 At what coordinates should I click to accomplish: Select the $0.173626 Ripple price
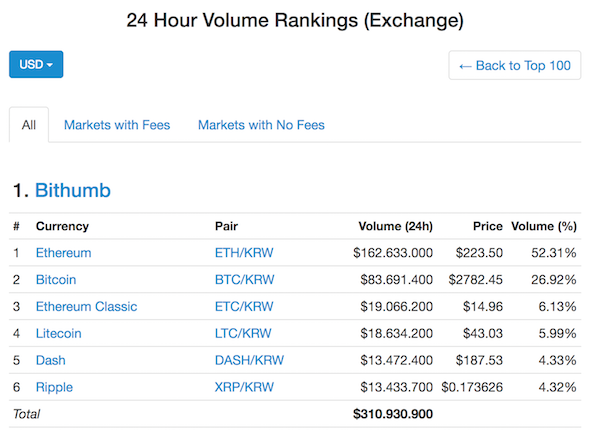472,387
